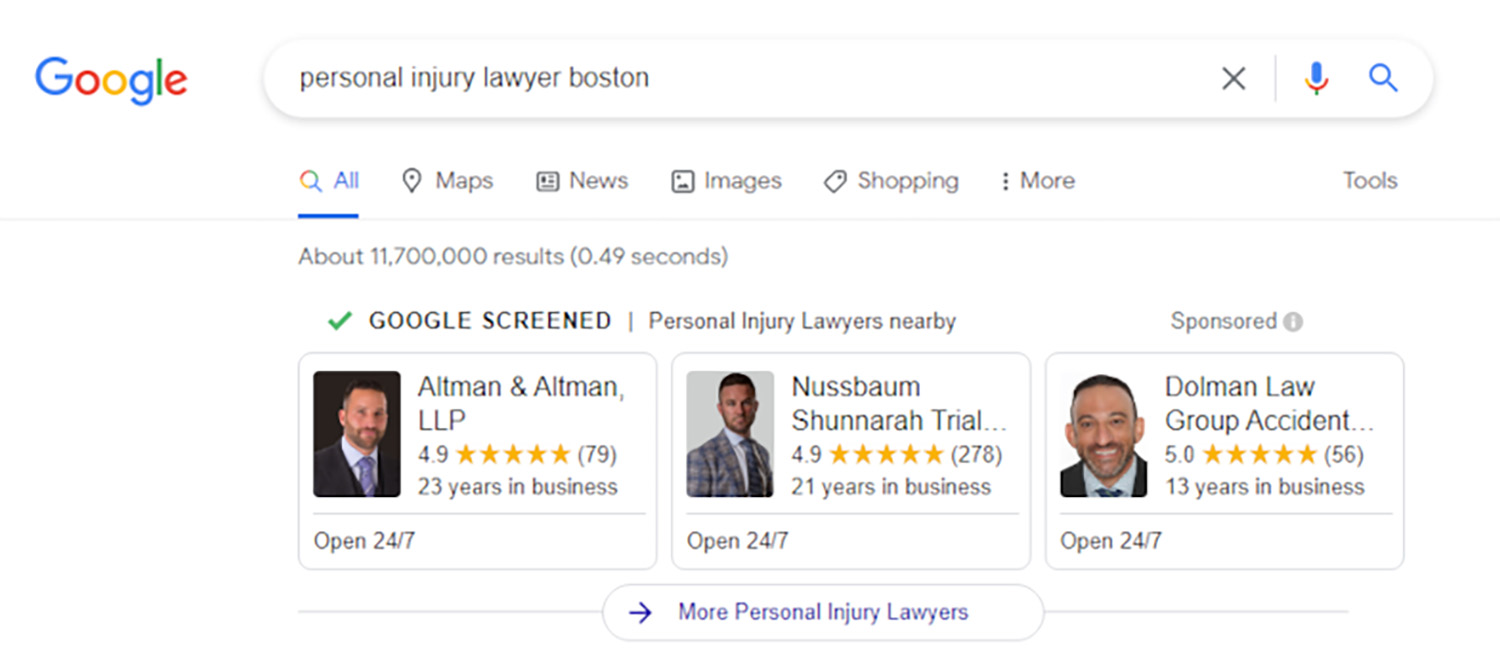
Task: Click the green Google Screened checkmark
Action: [339, 320]
